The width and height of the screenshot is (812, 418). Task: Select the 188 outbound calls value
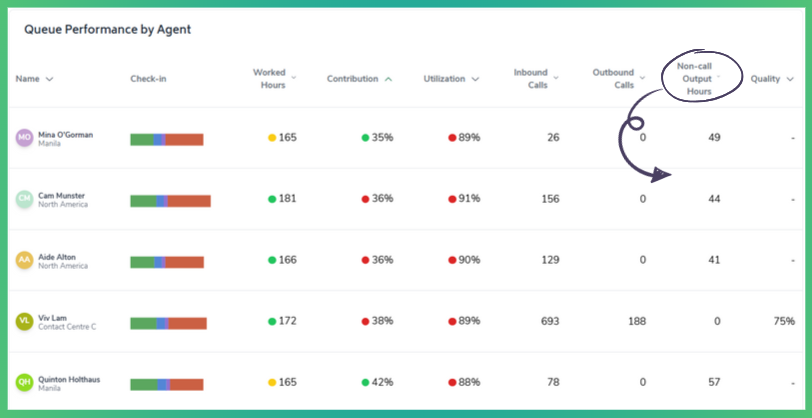tap(635, 321)
